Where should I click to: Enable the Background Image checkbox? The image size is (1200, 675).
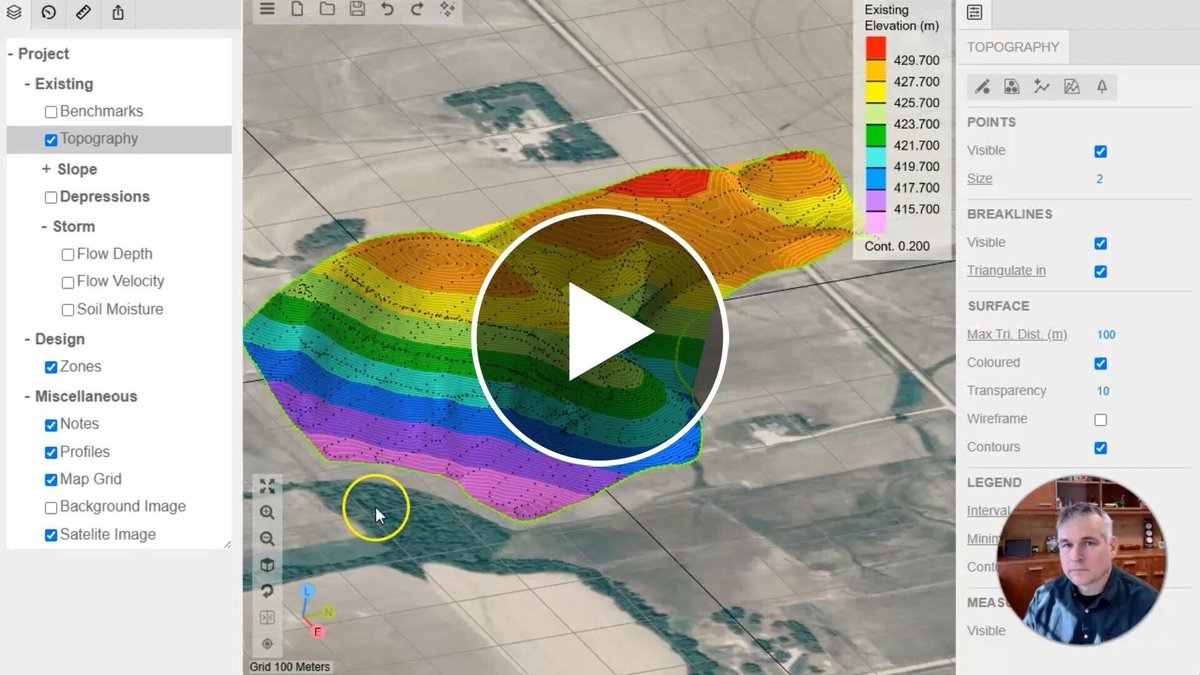click(51, 508)
